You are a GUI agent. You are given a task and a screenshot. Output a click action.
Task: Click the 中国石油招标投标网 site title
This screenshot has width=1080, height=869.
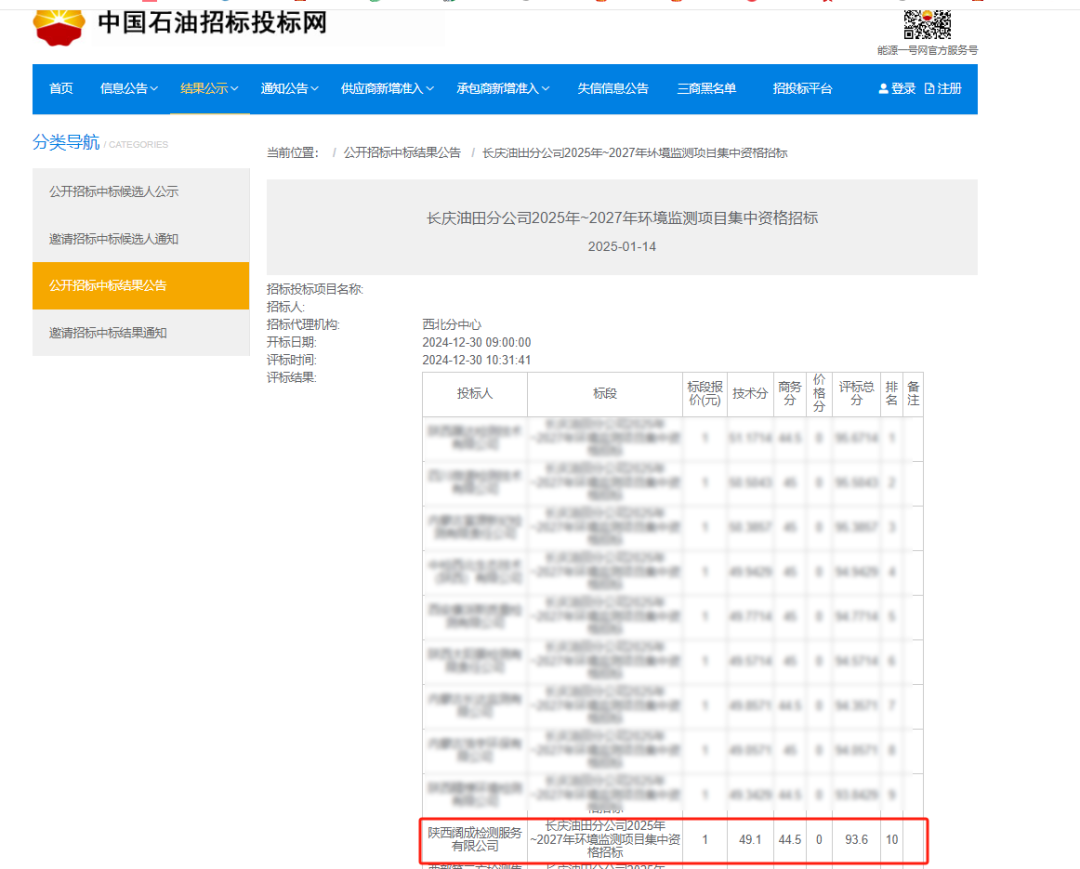212,23
